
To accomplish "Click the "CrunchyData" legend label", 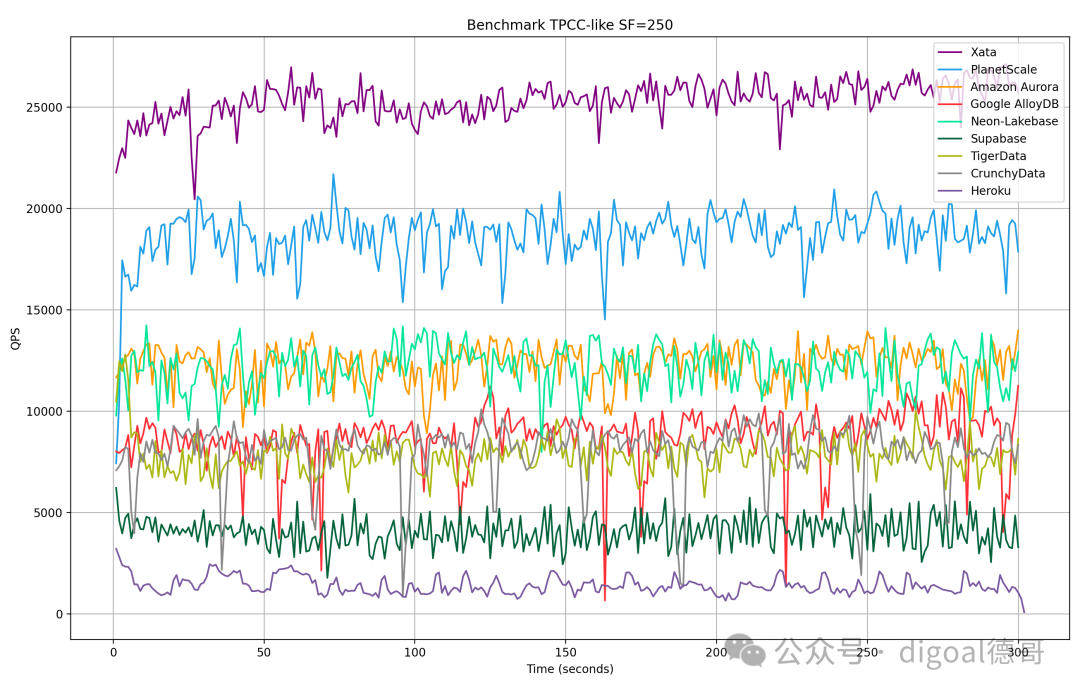I will [x=1007, y=174].
